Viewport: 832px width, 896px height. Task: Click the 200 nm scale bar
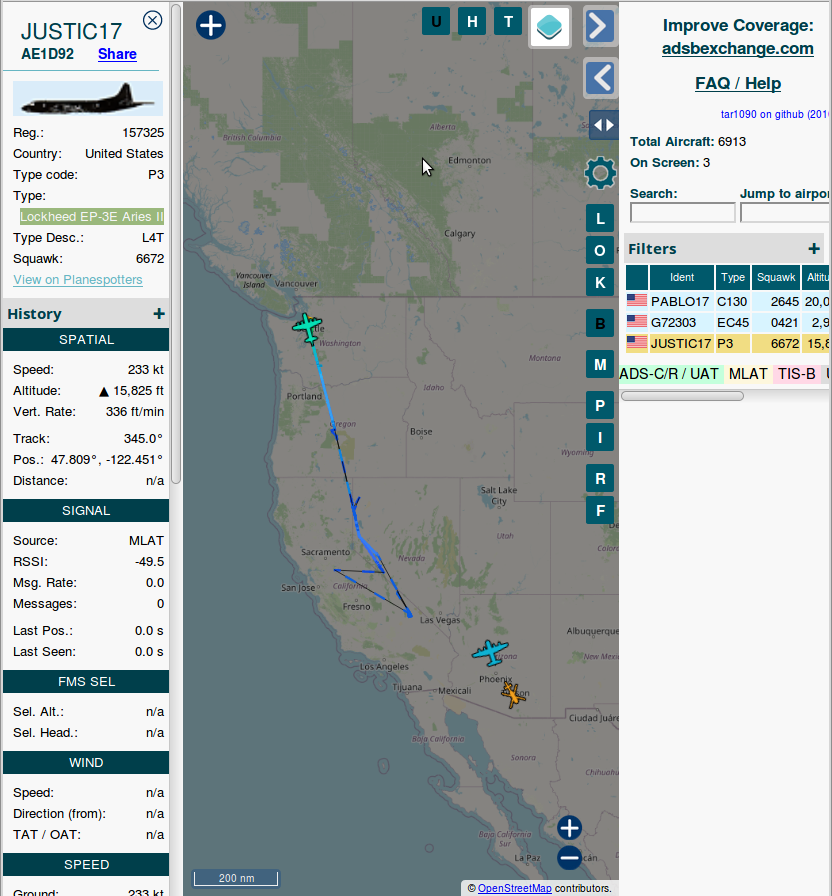pyautogui.click(x=236, y=878)
